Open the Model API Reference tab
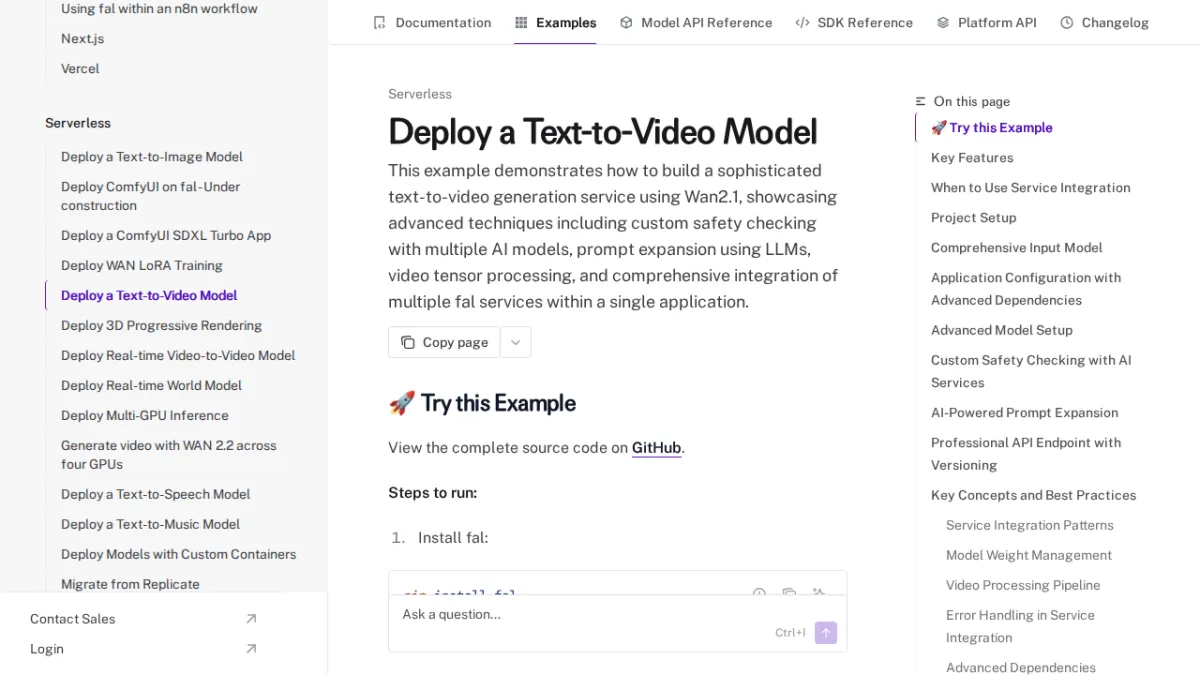Screen dimensions: 1200x675 tap(696, 22)
